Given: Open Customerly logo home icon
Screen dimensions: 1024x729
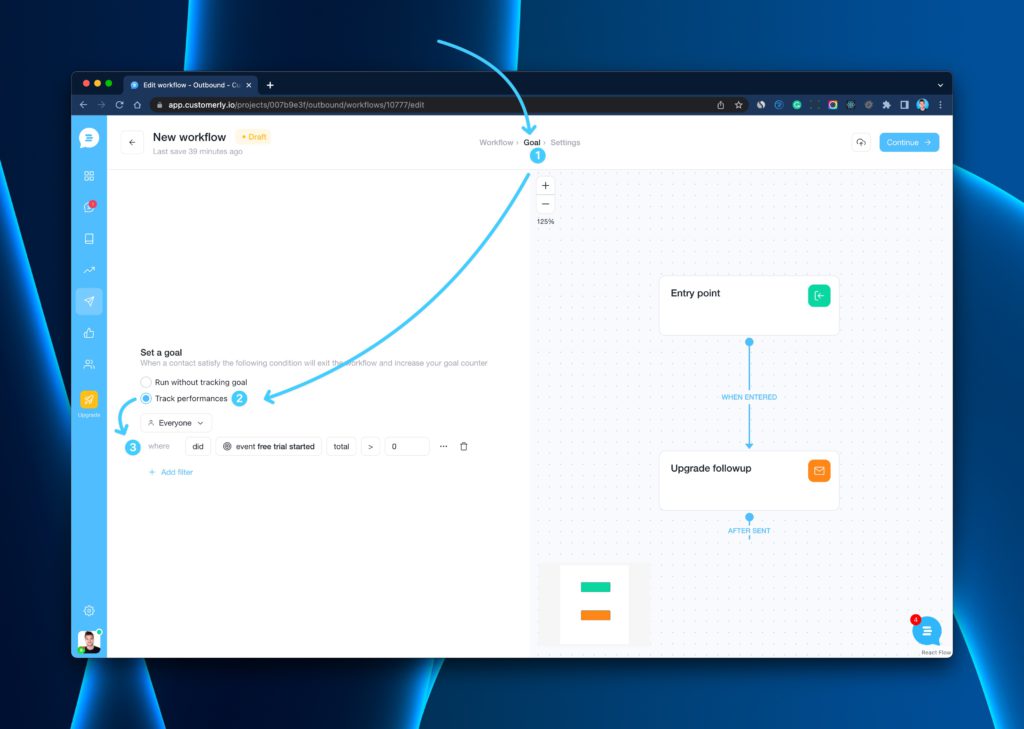Looking at the screenshot, I should click(x=89, y=138).
